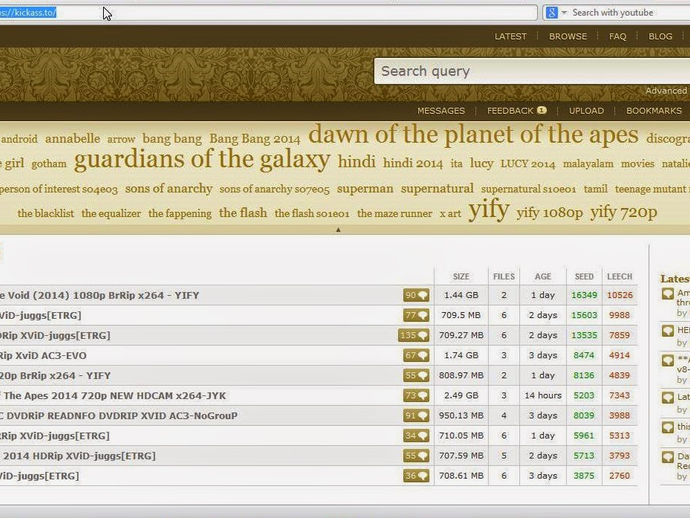Open the 55 comments badge on 808.97 MB row
690x518 pixels.
click(416, 375)
